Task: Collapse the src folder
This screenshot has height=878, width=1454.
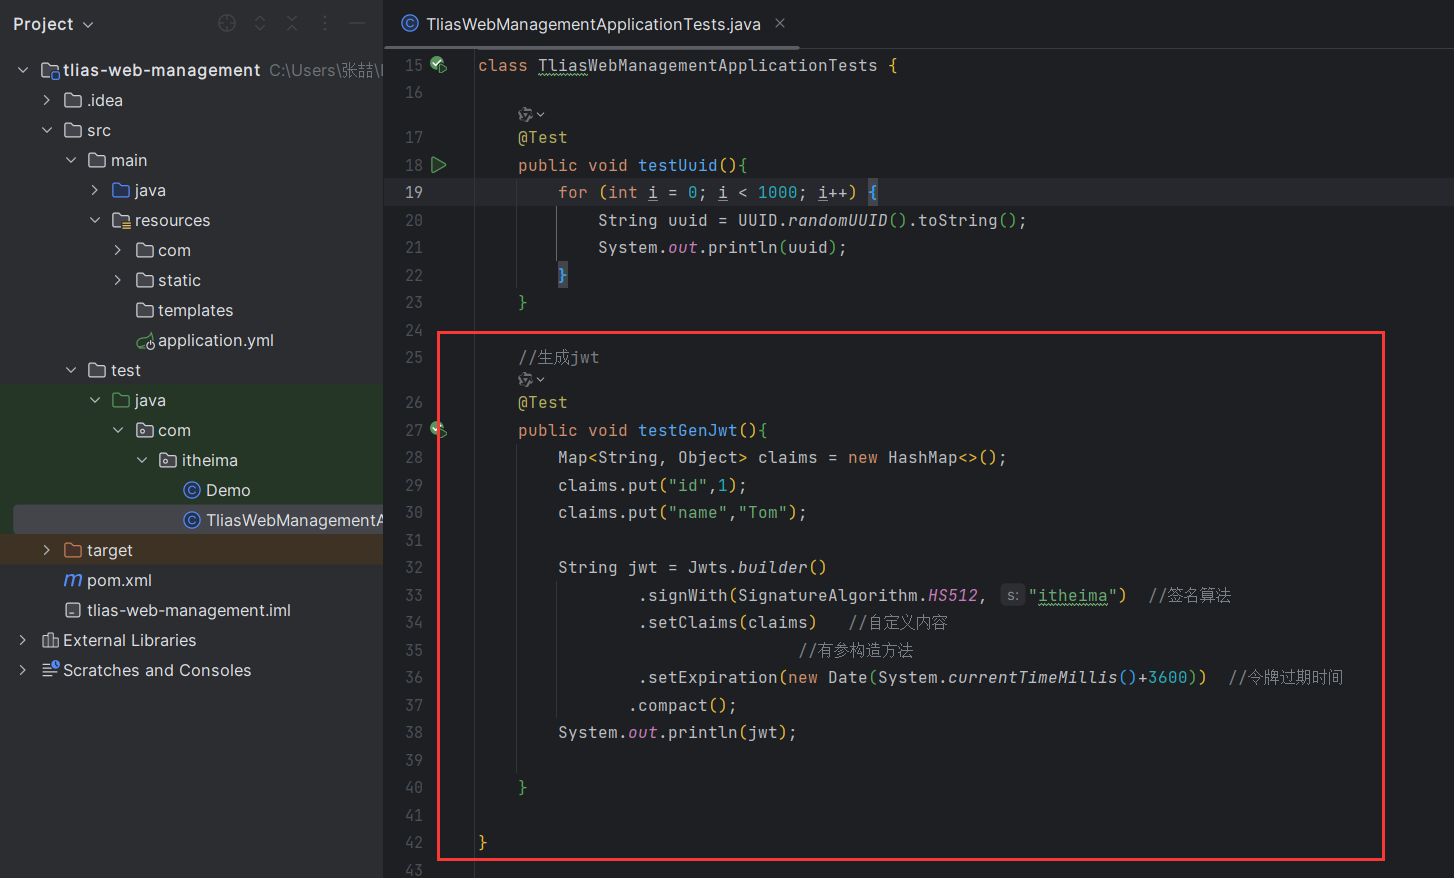Action: [x=47, y=130]
